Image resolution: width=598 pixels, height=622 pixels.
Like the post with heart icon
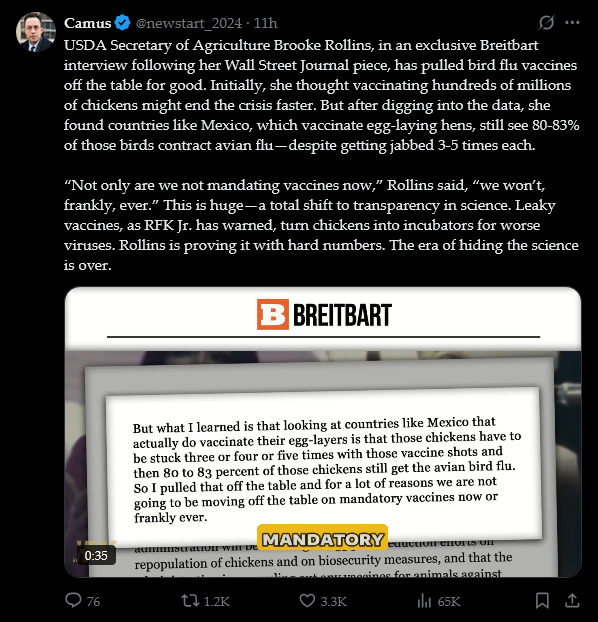307,601
